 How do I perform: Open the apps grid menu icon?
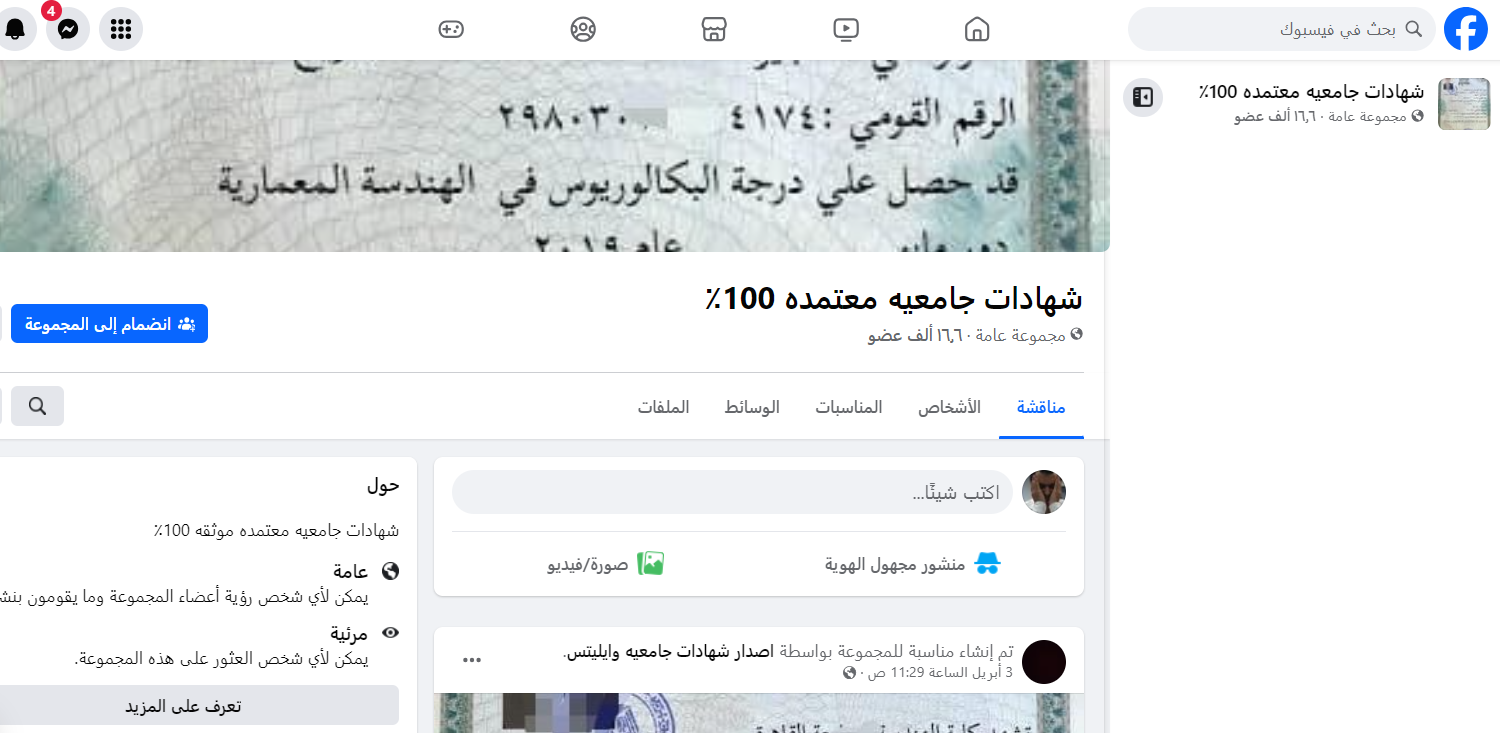tap(121, 29)
